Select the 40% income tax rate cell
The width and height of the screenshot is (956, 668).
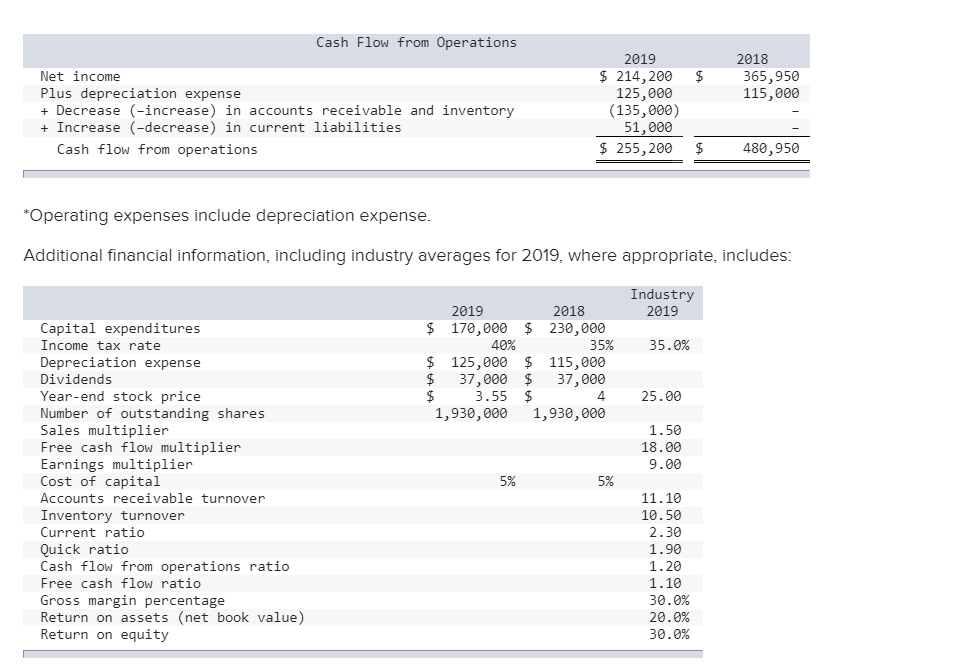503,346
